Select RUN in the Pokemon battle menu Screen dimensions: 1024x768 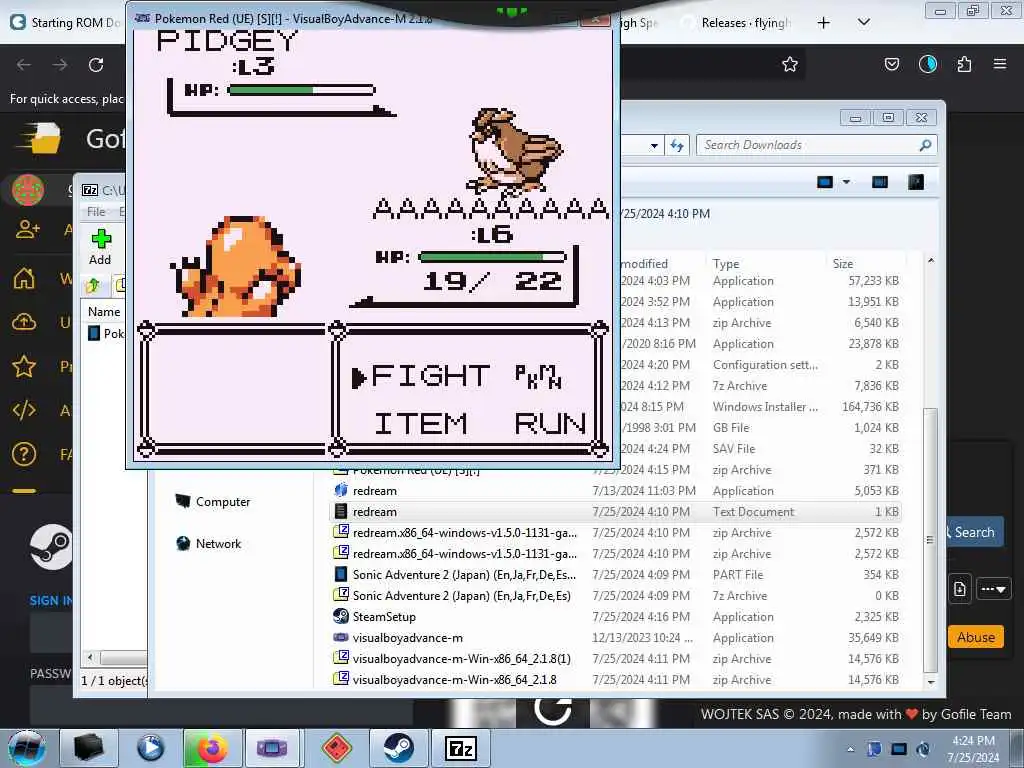550,423
